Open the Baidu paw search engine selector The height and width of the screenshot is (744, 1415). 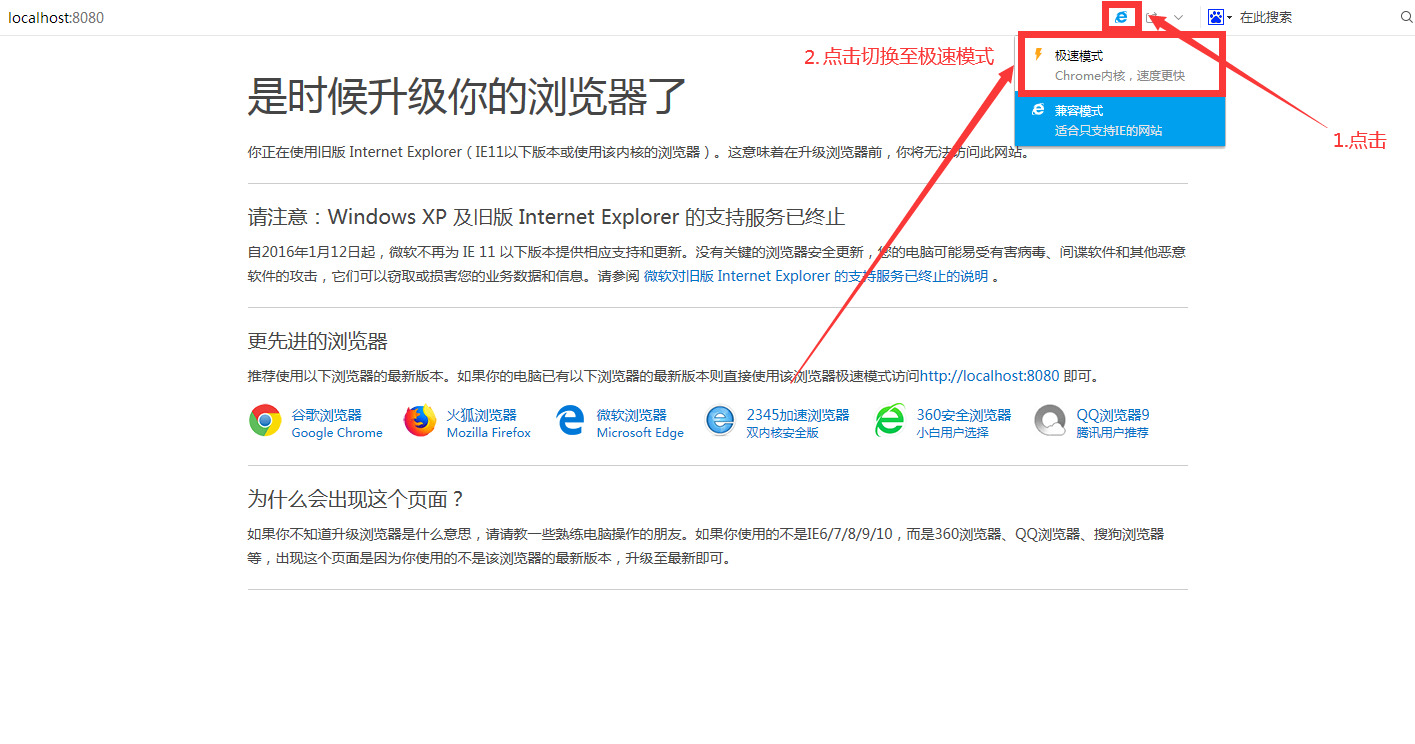1219,17
